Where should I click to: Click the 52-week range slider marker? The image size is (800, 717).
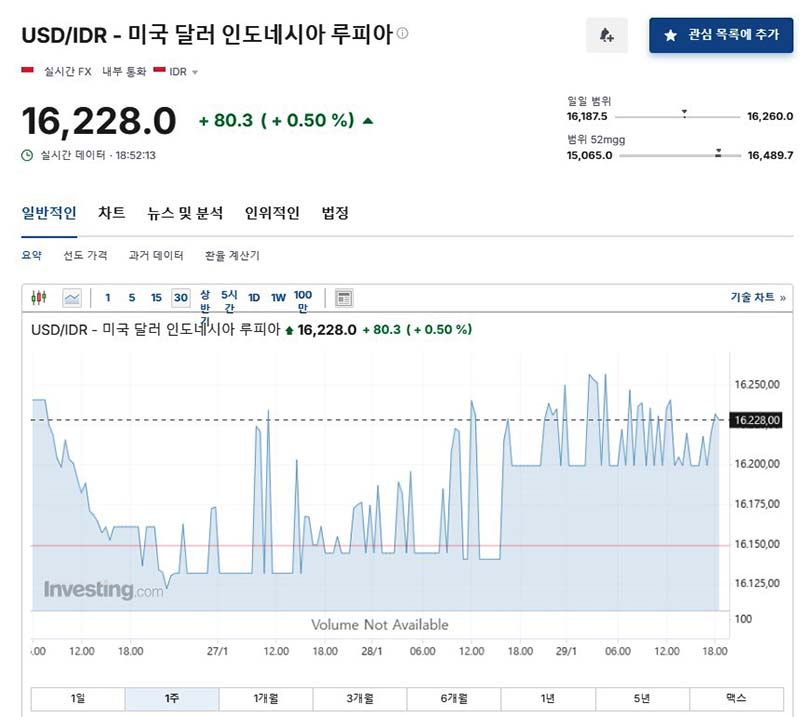pos(718,154)
